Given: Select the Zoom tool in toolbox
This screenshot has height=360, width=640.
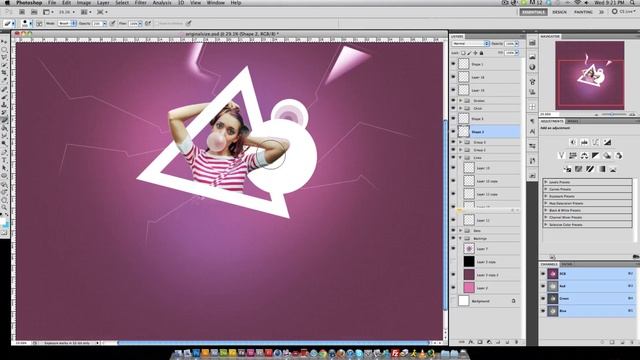Looking at the screenshot, I should pos(4,208).
